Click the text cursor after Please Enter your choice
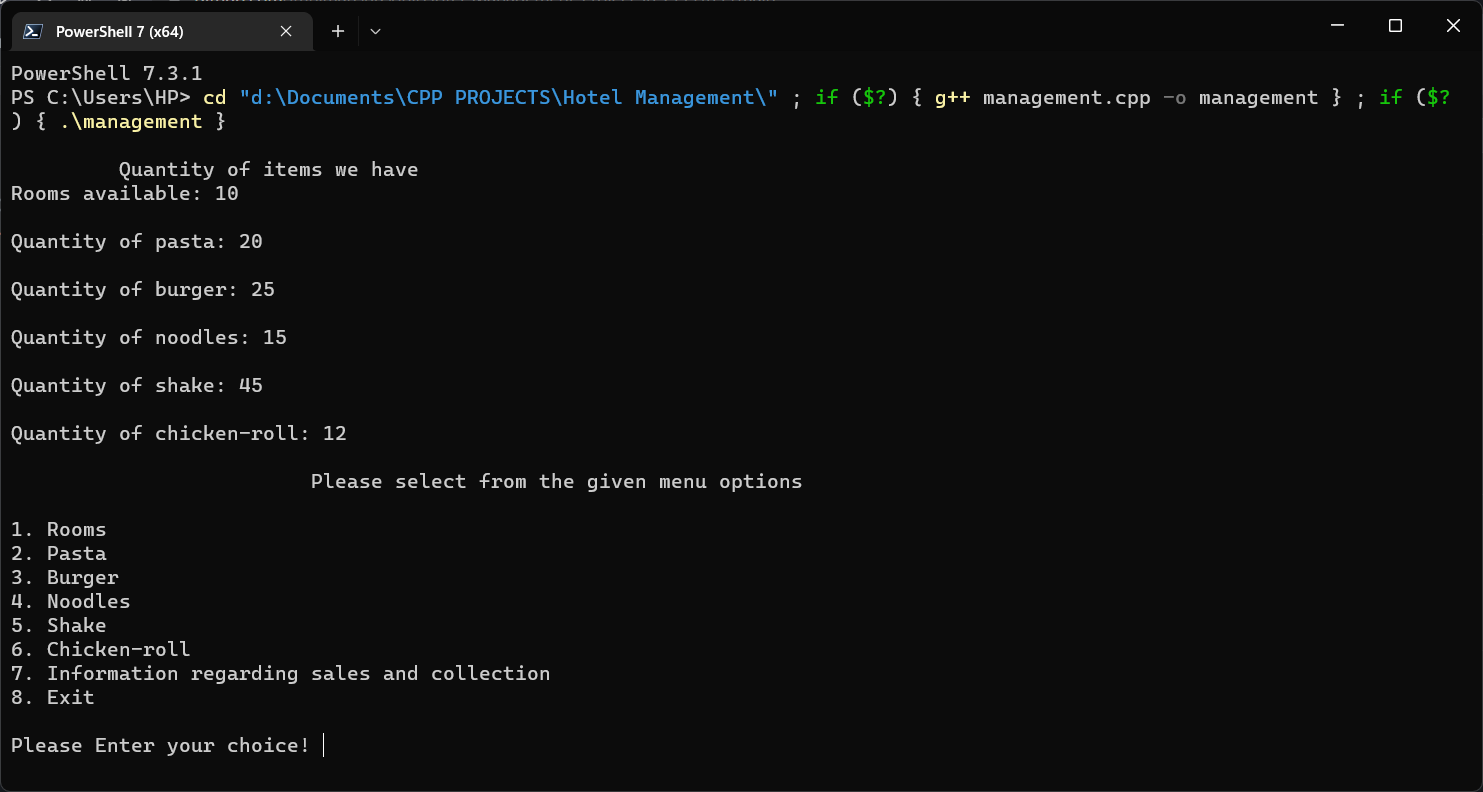 pos(322,745)
